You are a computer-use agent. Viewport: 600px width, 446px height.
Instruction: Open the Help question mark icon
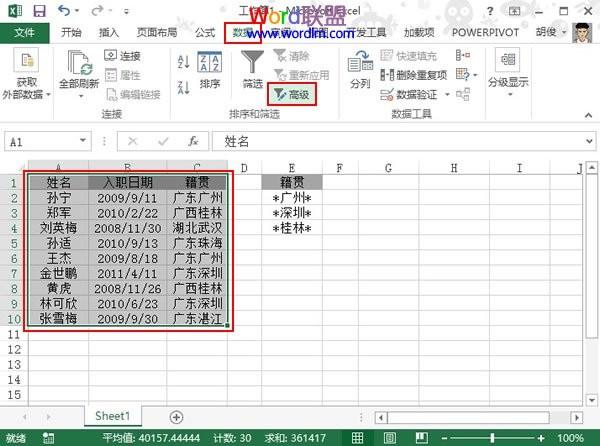490,11
